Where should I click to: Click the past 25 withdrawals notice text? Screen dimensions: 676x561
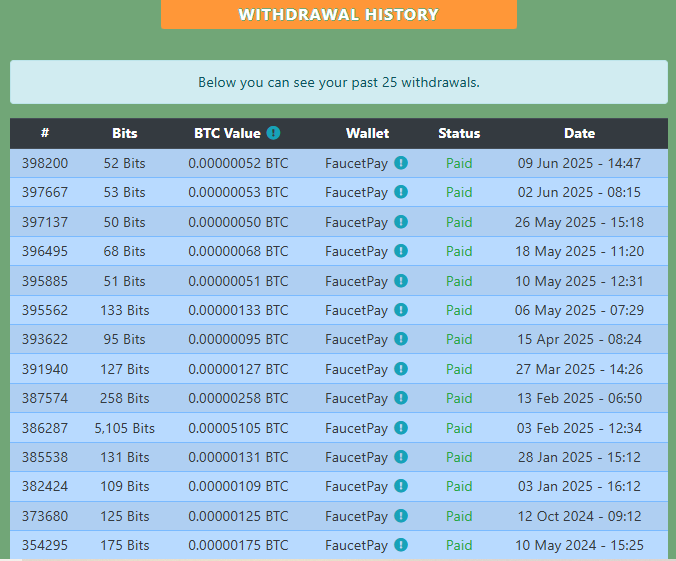click(339, 82)
